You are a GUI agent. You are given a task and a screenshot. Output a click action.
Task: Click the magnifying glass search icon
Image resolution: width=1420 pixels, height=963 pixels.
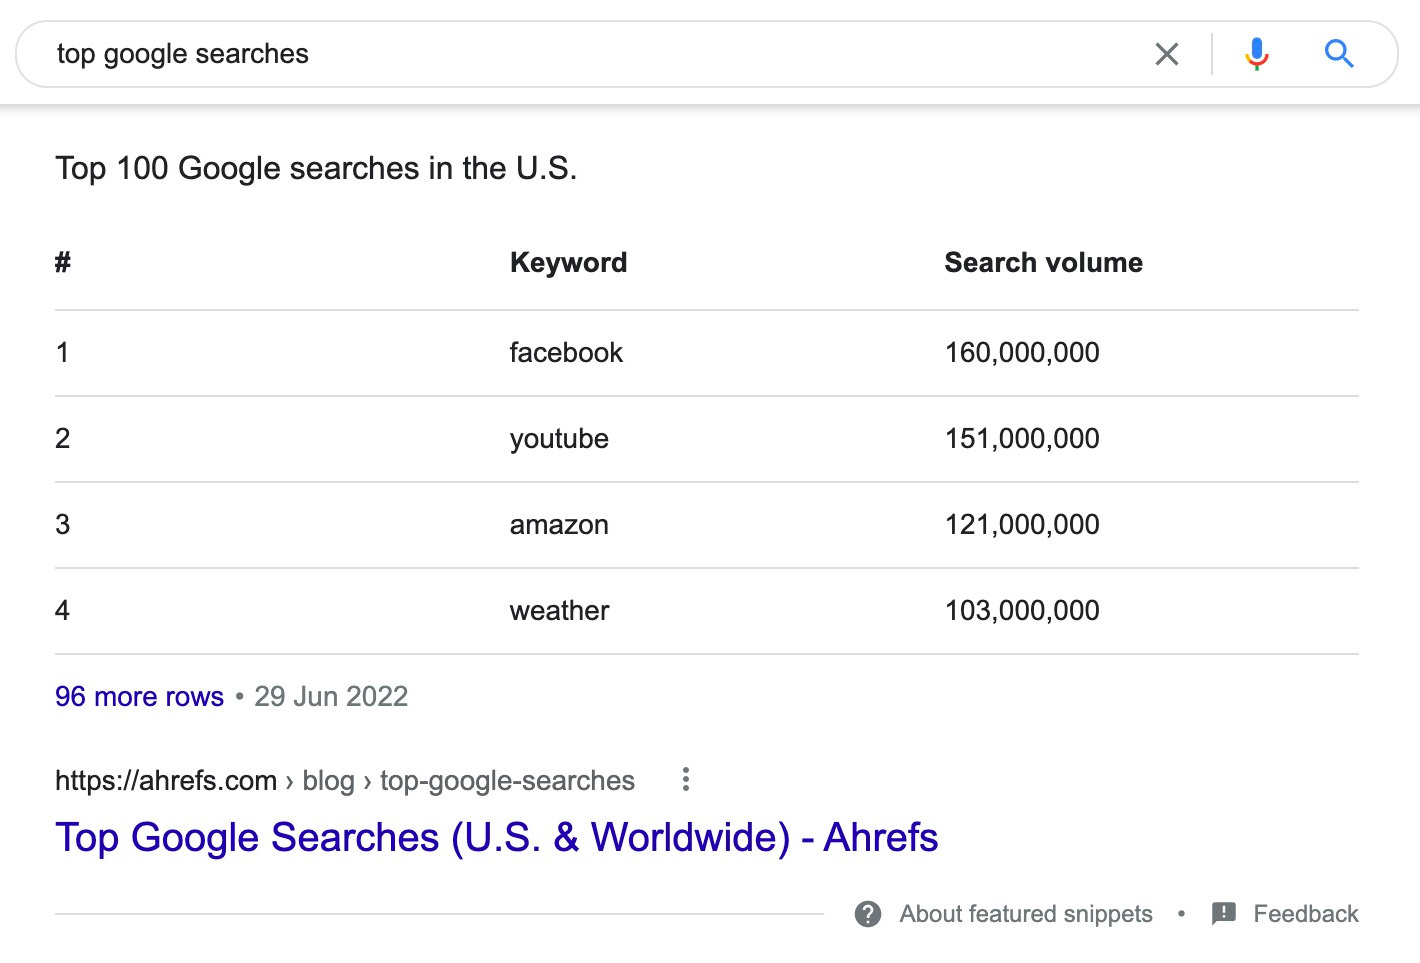coord(1339,54)
